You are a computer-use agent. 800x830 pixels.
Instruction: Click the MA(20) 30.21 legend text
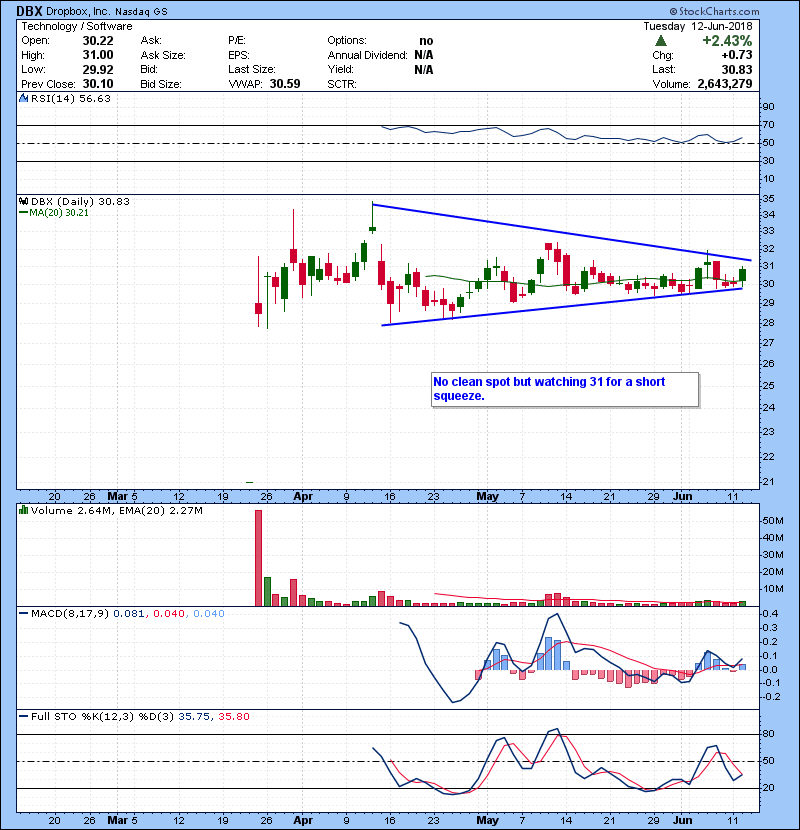click(x=59, y=212)
